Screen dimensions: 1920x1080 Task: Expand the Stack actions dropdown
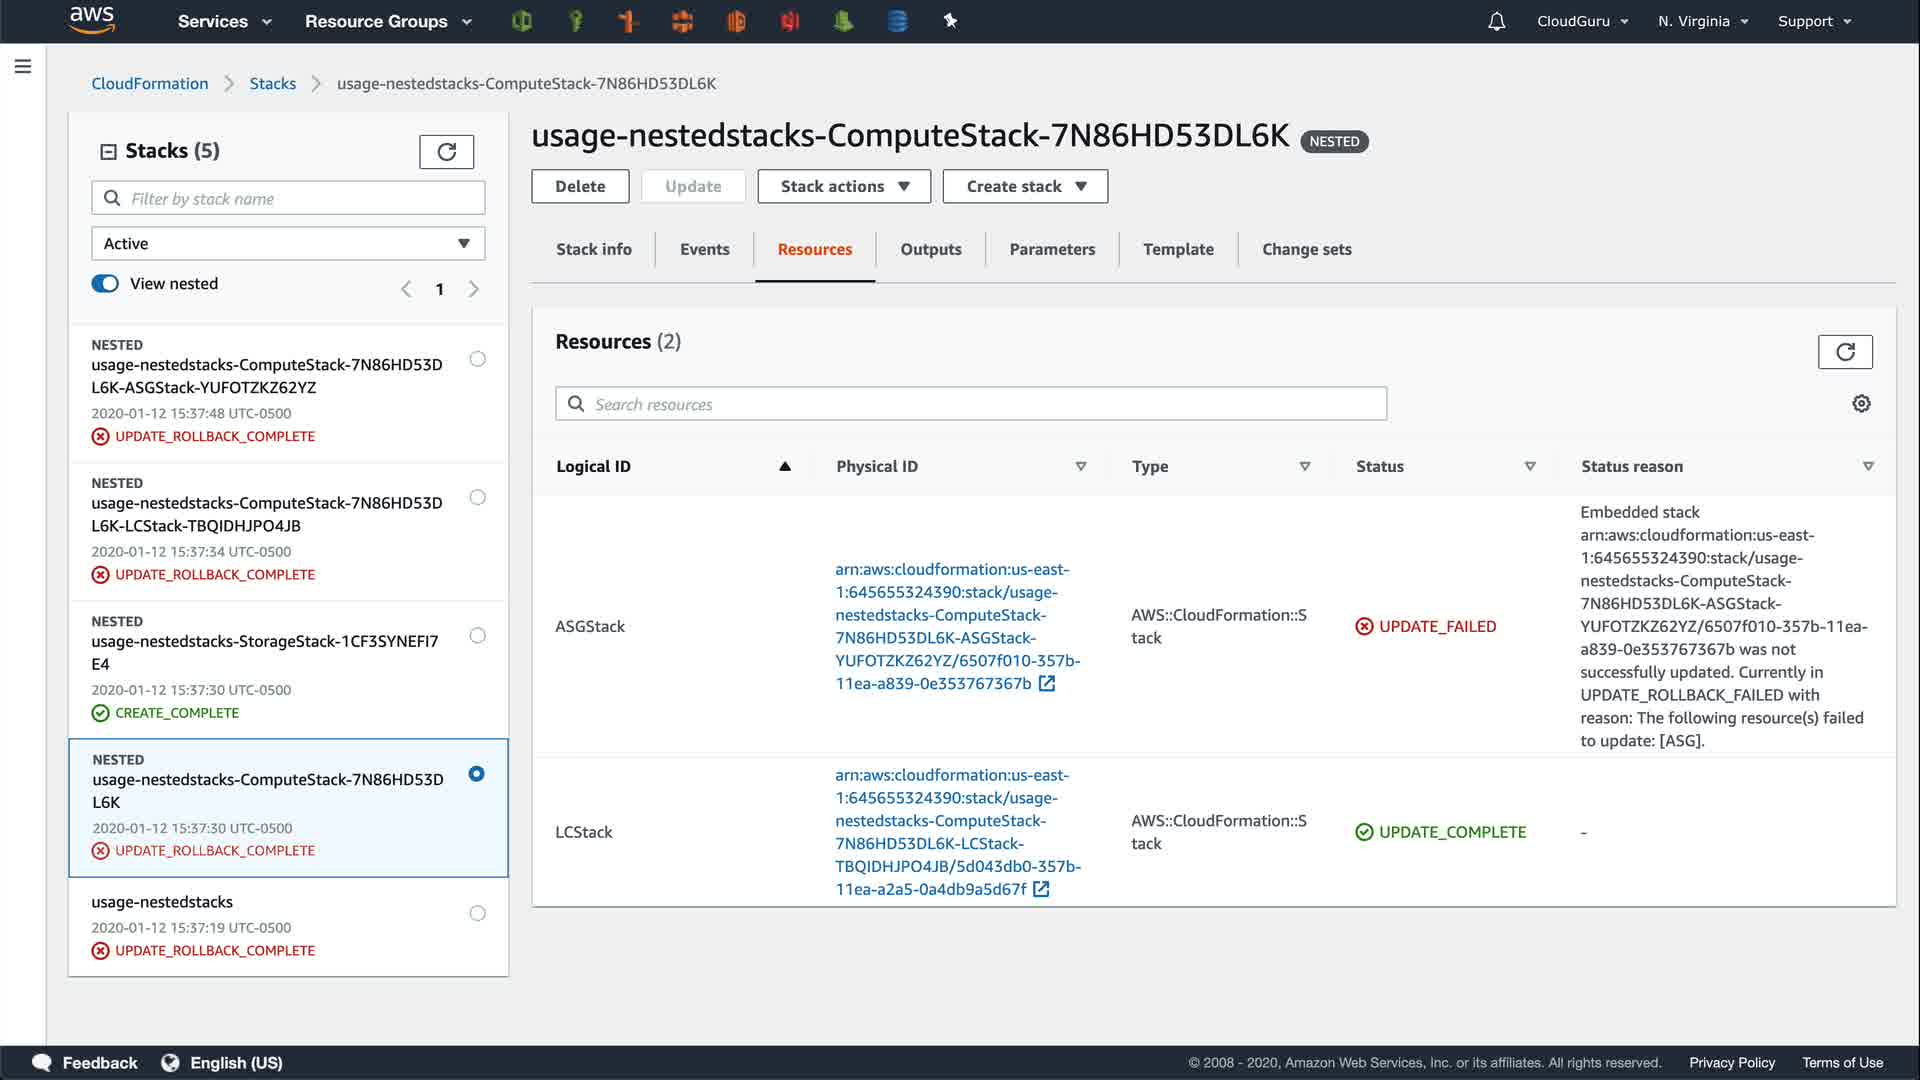[843, 186]
